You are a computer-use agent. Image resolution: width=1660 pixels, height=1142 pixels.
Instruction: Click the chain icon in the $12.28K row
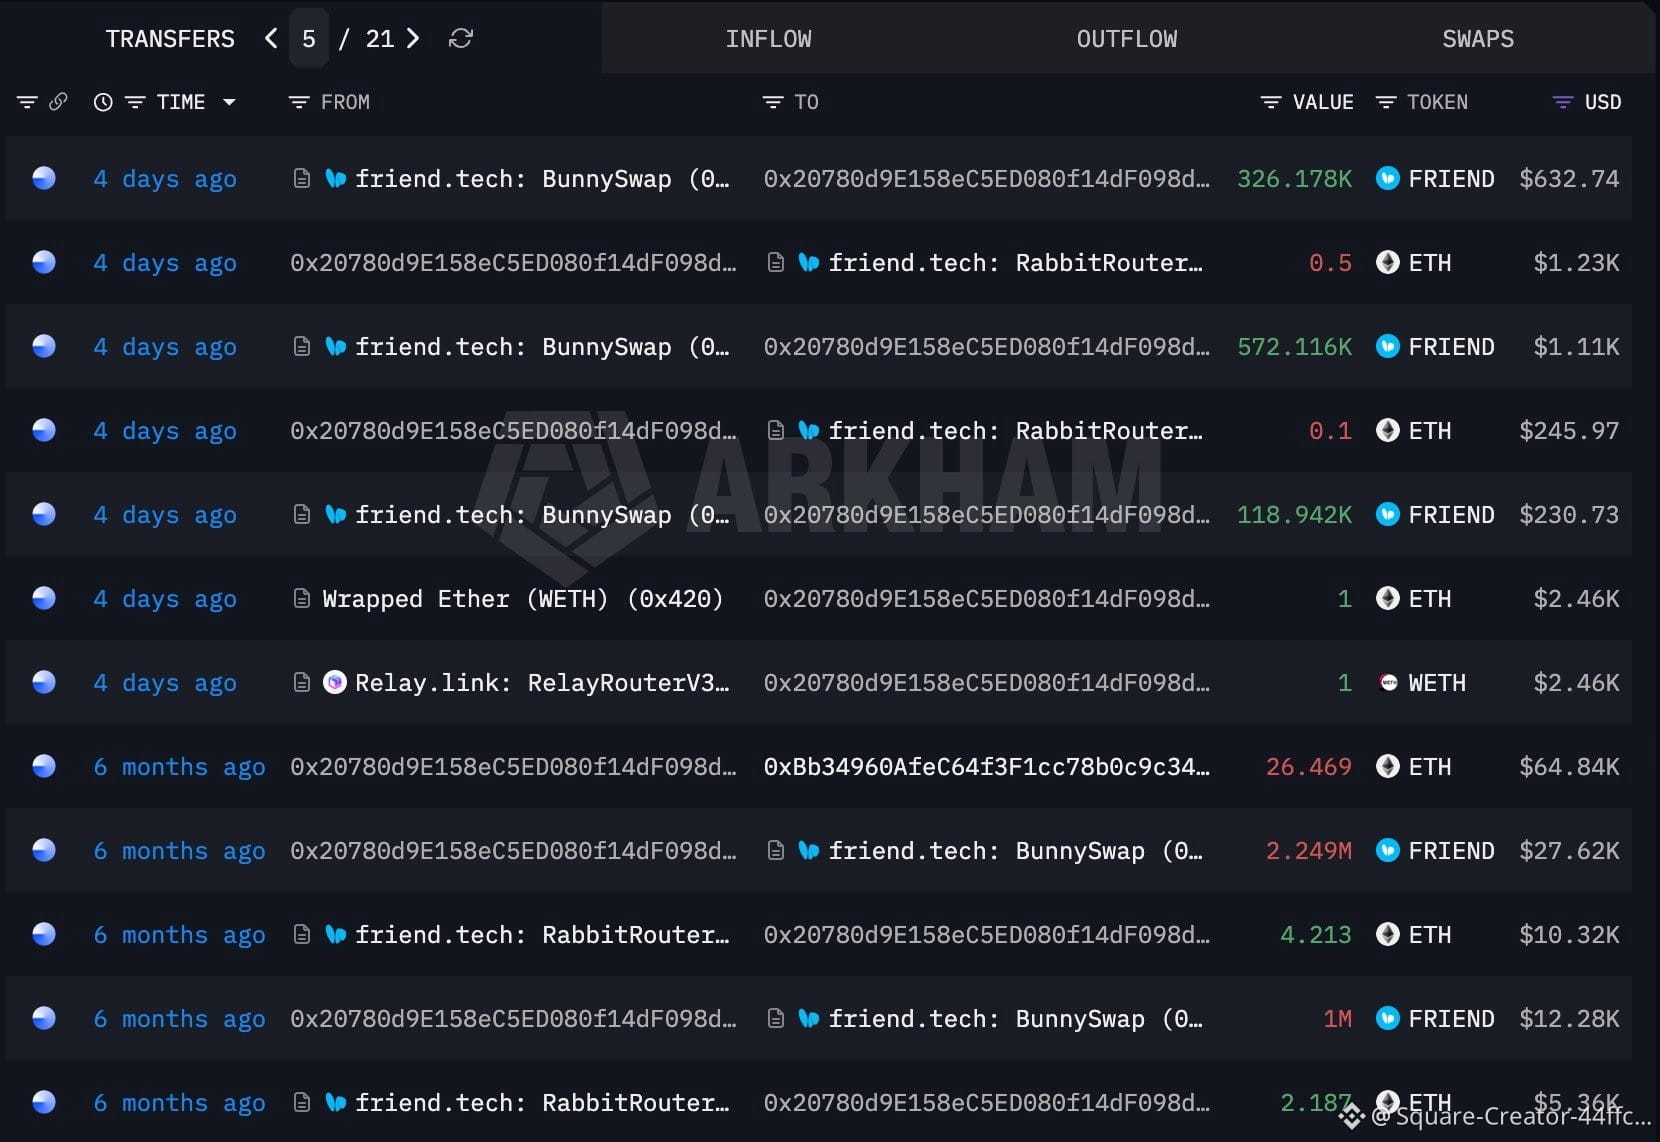pos(44,1018)
